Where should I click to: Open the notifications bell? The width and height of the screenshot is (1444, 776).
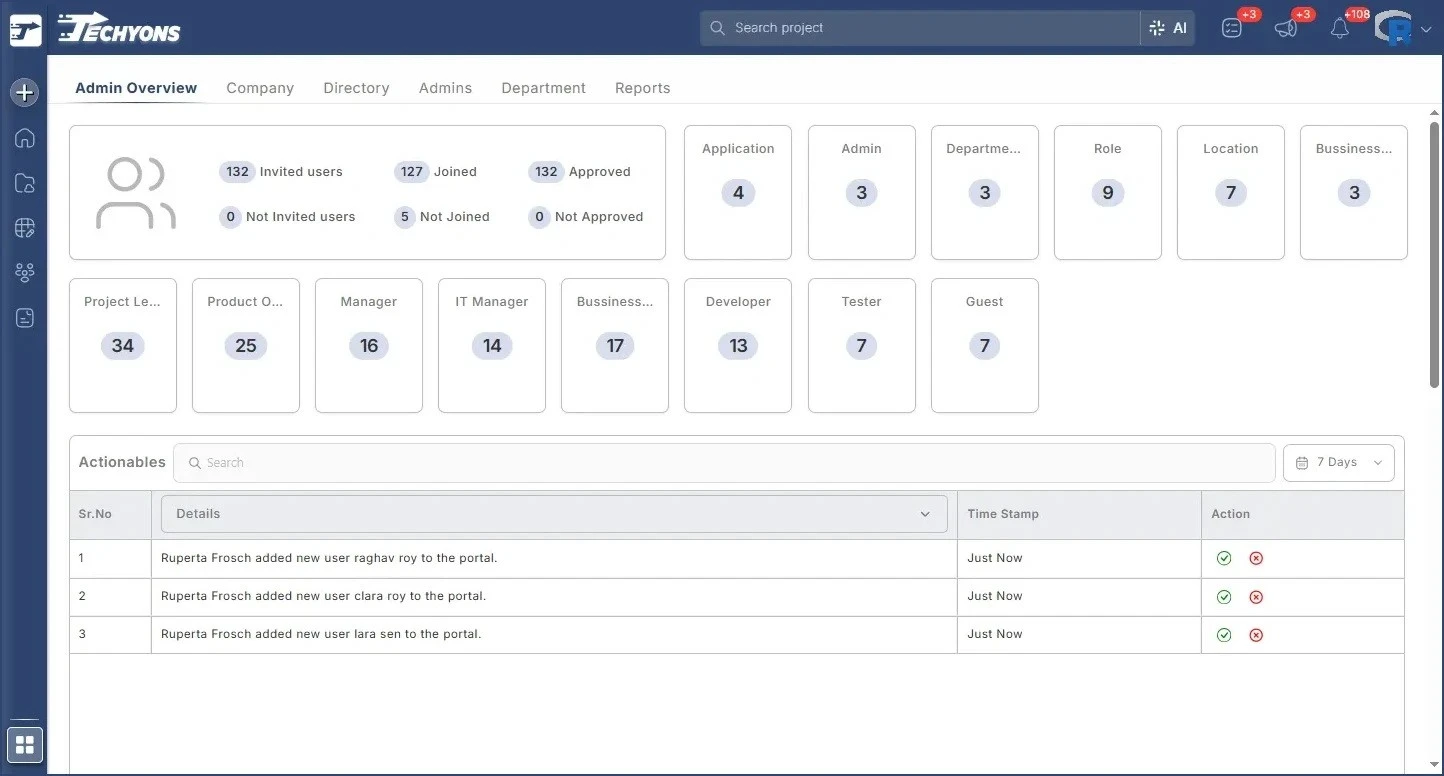[1340, 27]
